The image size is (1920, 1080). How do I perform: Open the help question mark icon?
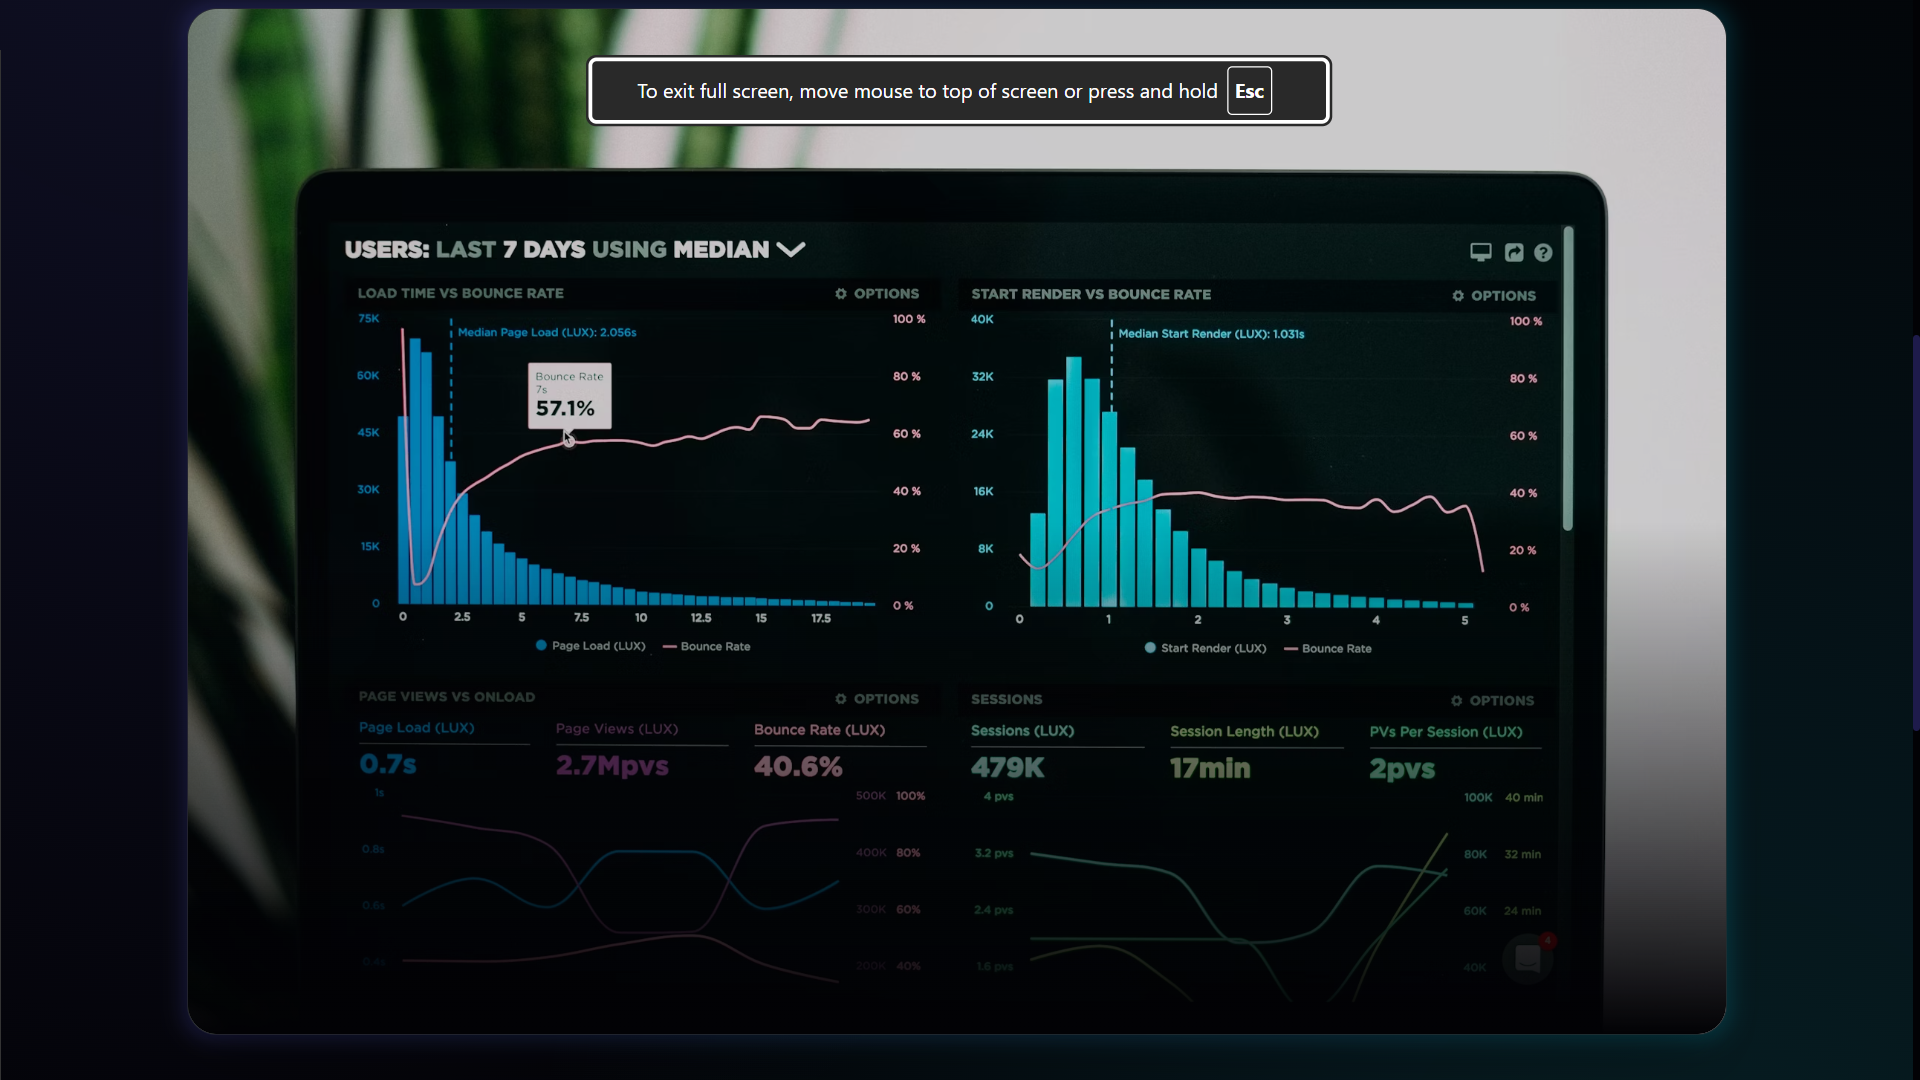(1543, 253)
